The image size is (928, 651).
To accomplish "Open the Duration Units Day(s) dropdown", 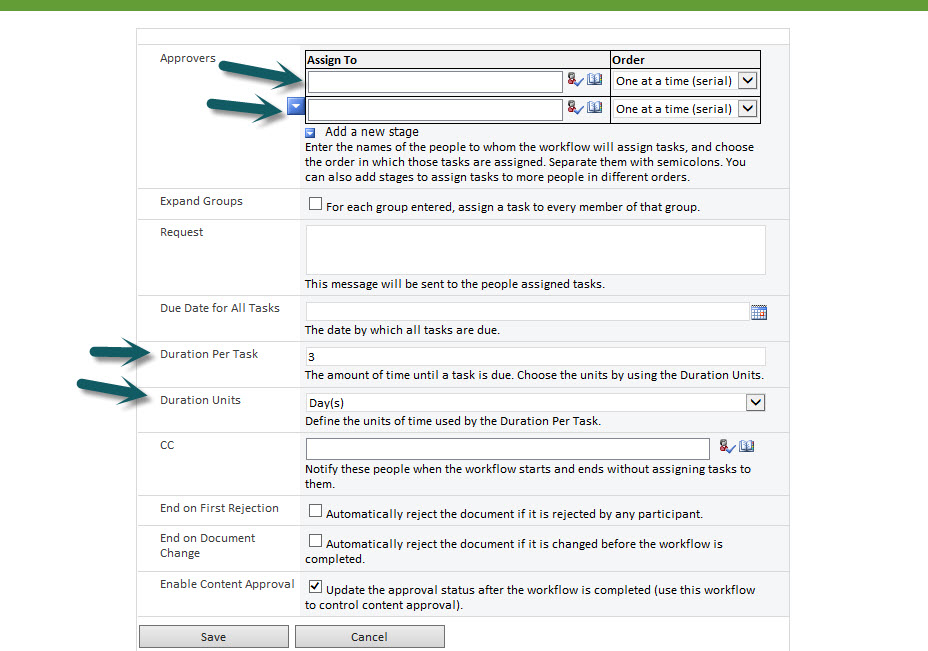I will tap(755, 402).
